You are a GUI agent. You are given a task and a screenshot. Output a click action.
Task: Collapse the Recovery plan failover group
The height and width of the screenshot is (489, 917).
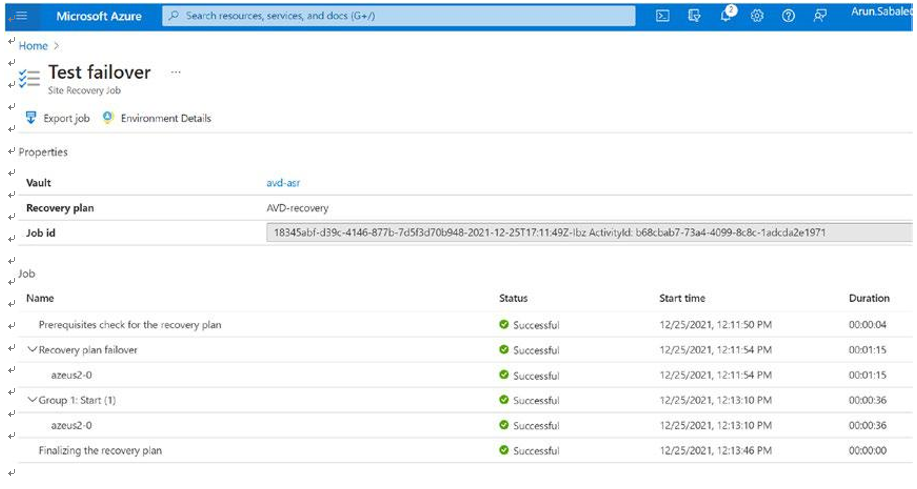[x=32, y=349]
